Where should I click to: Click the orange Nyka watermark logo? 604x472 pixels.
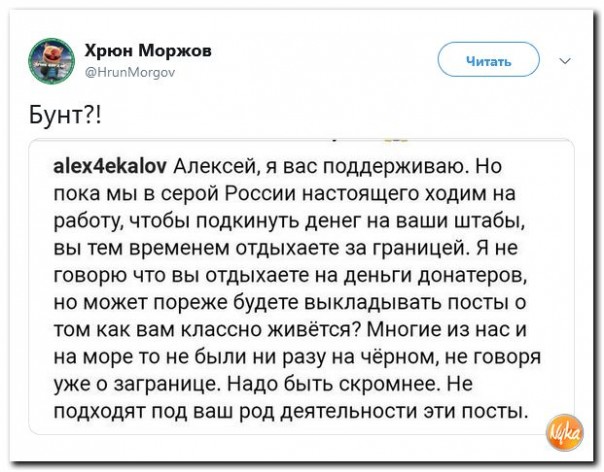point(565,432)
